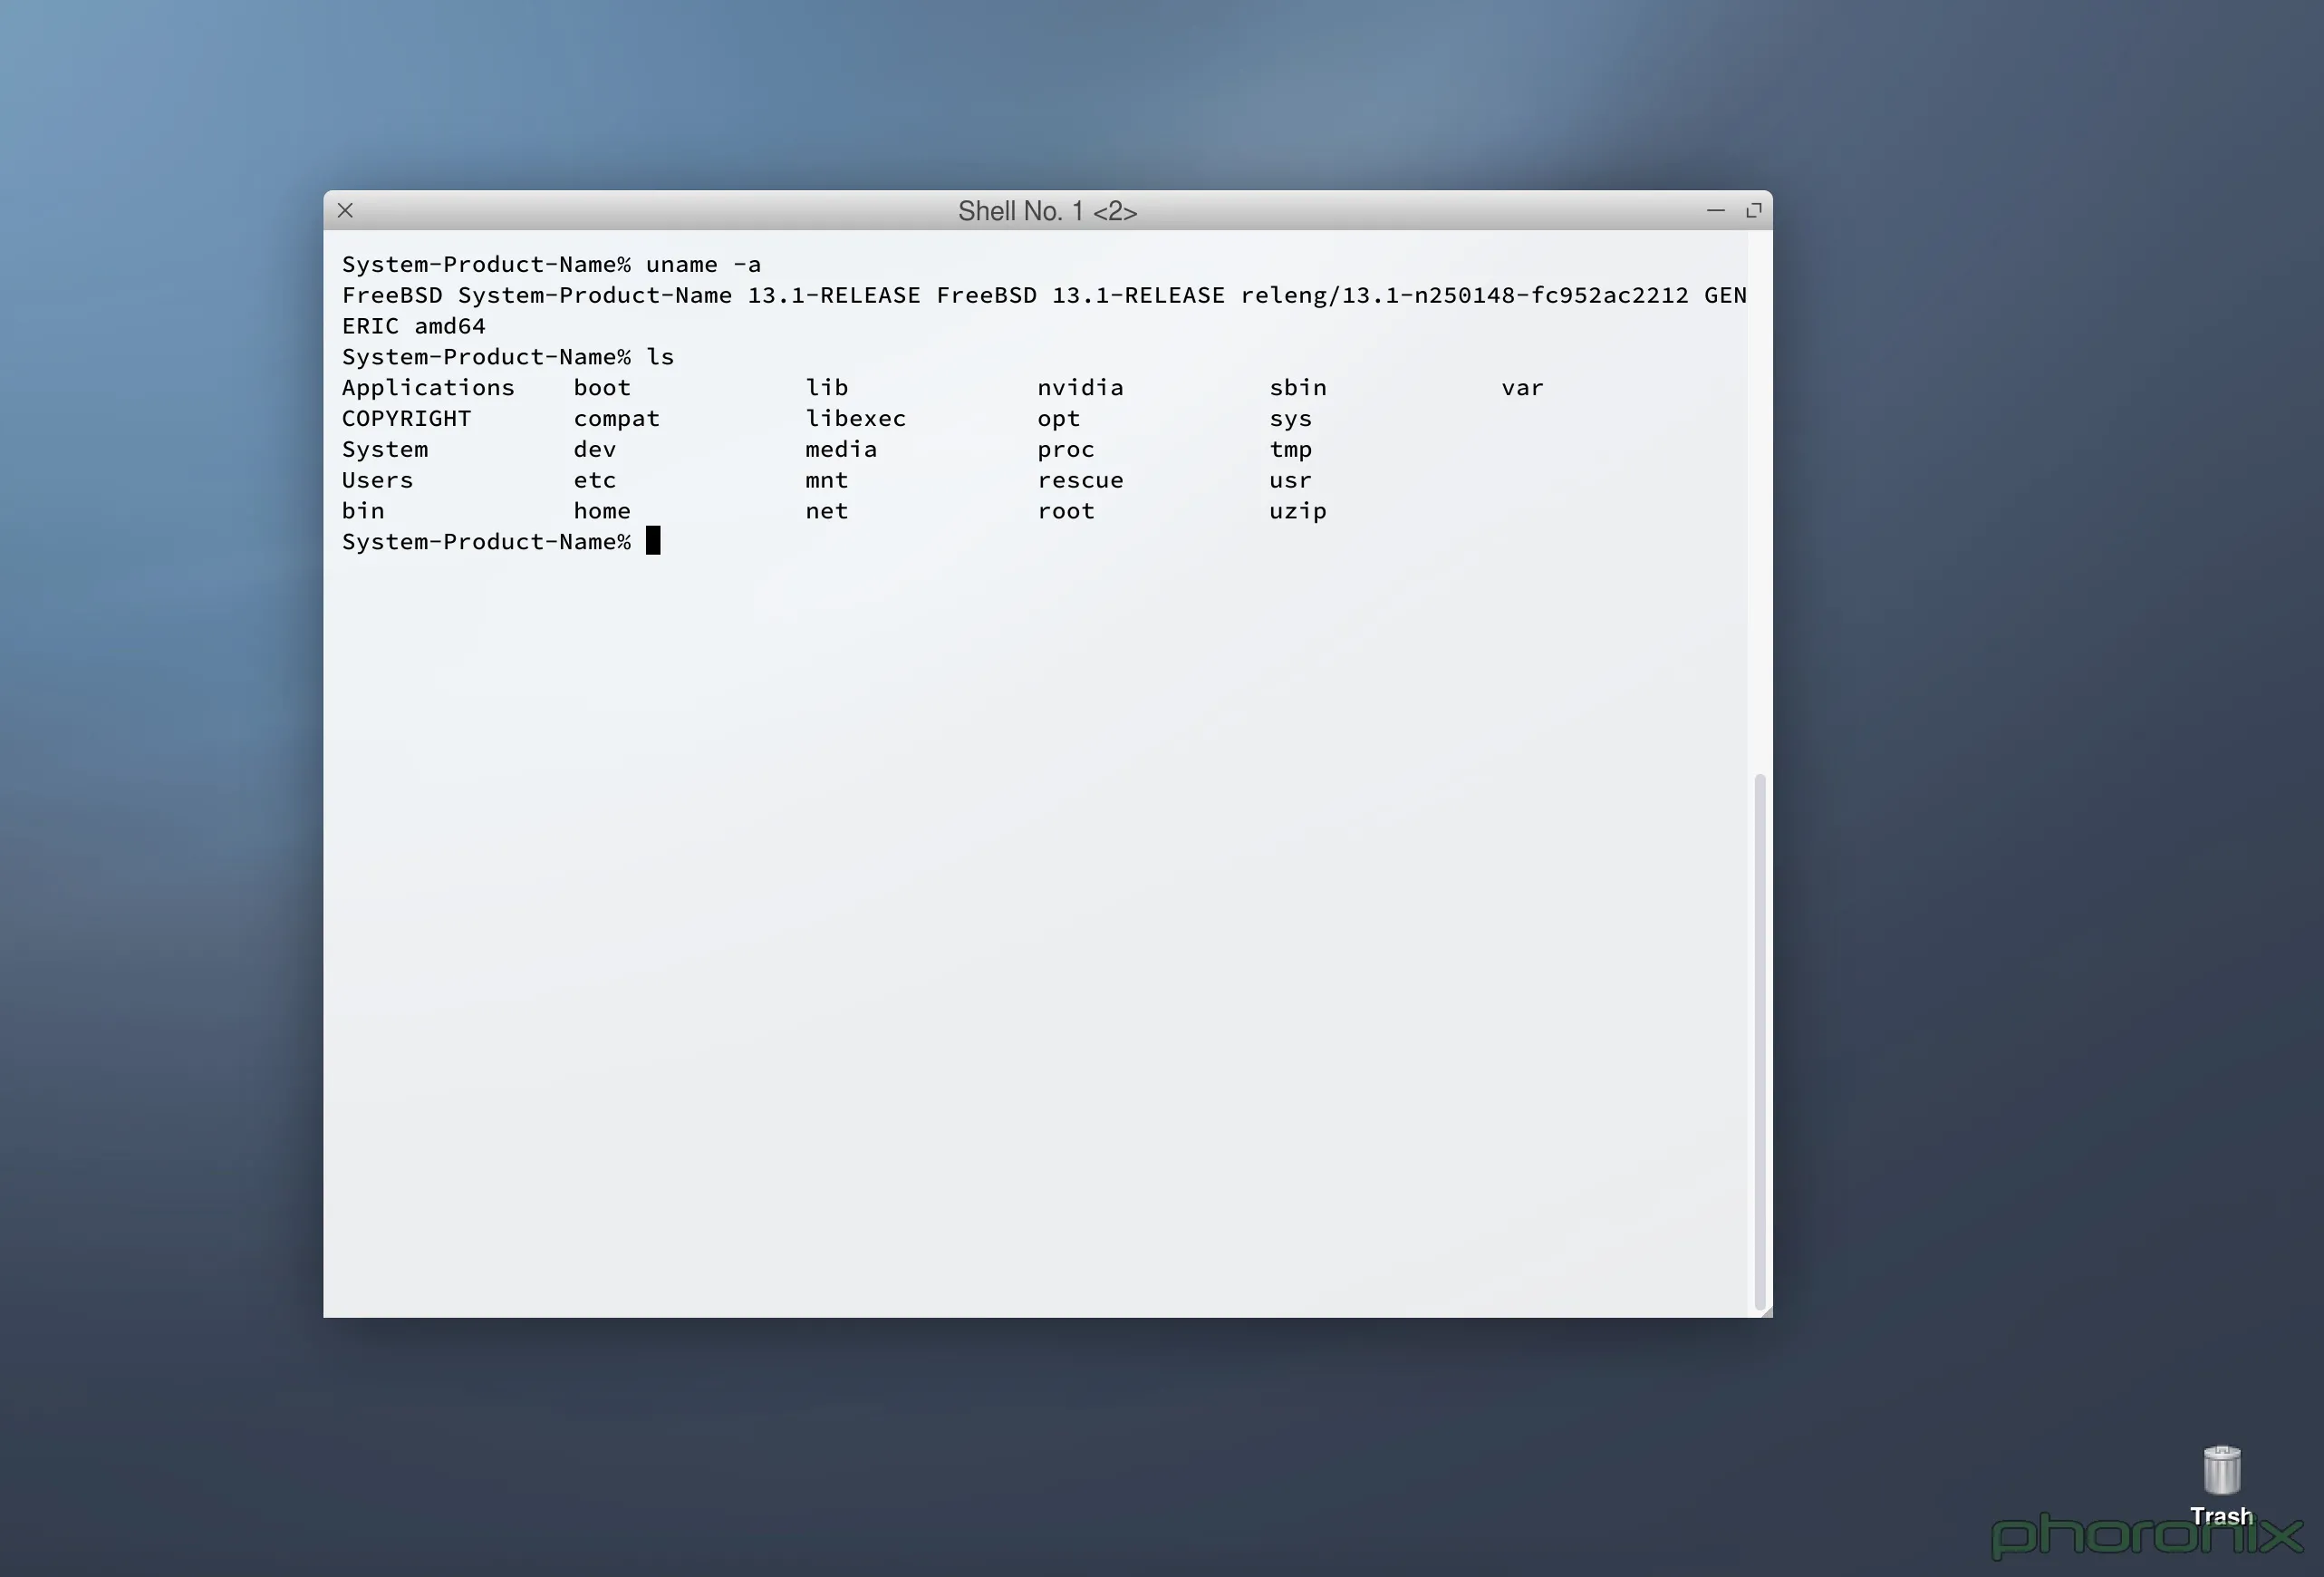2324x1577 pixels.
Task: Click the close X icon on Shell window
Action: tap(345, 210)
